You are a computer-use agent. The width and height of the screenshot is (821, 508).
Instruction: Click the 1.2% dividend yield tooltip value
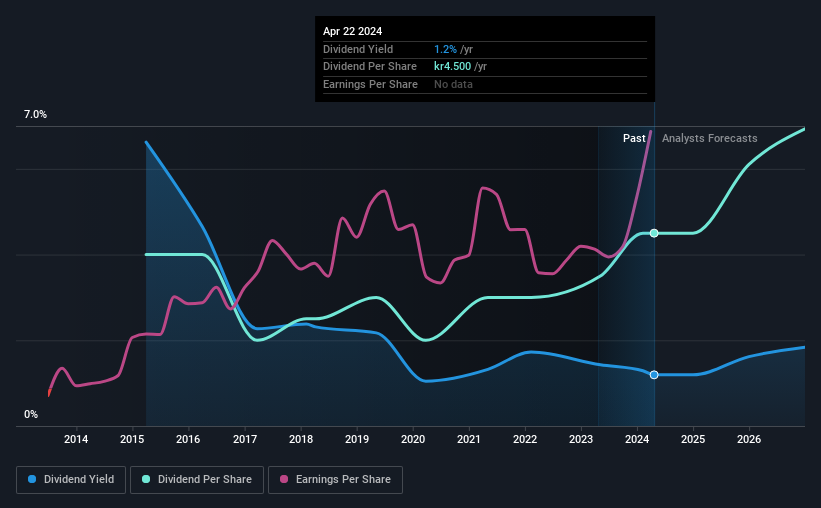[x=445, y=49]
